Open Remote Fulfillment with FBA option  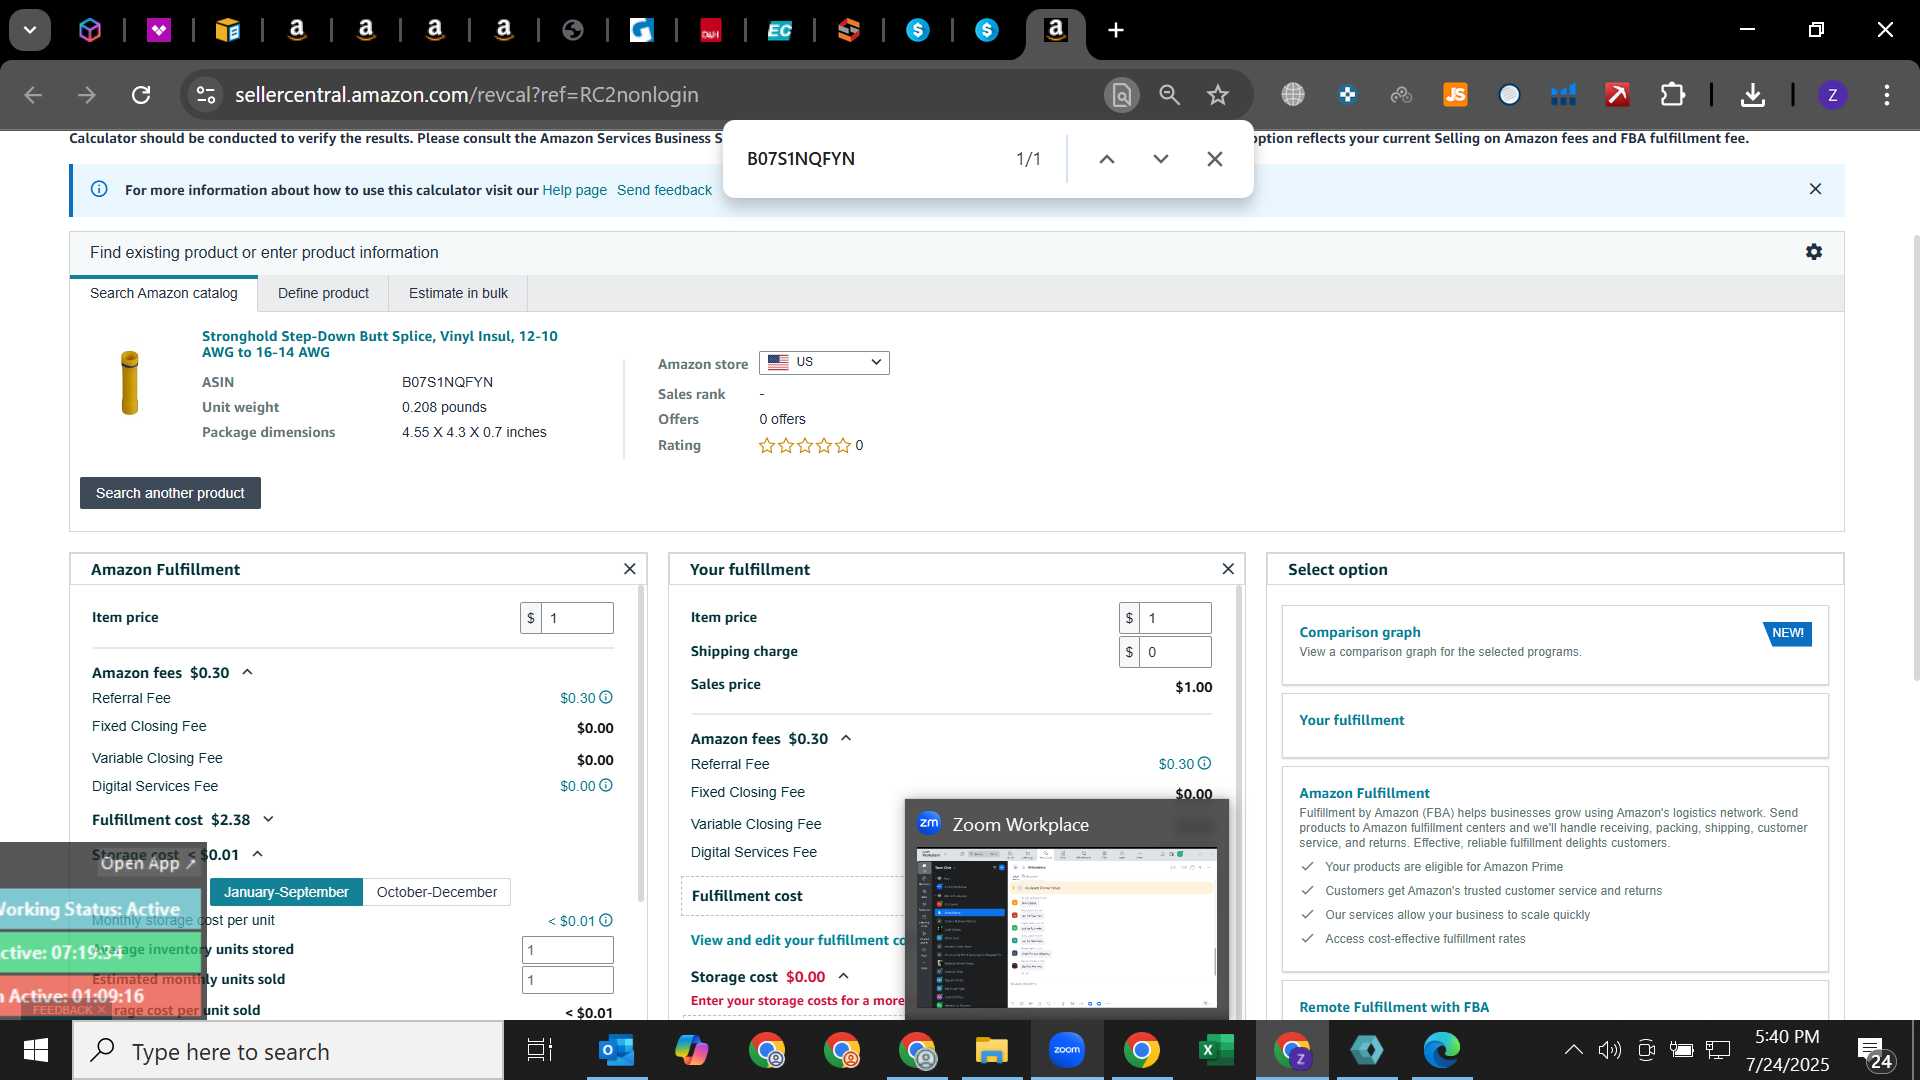[1394, 1007]
